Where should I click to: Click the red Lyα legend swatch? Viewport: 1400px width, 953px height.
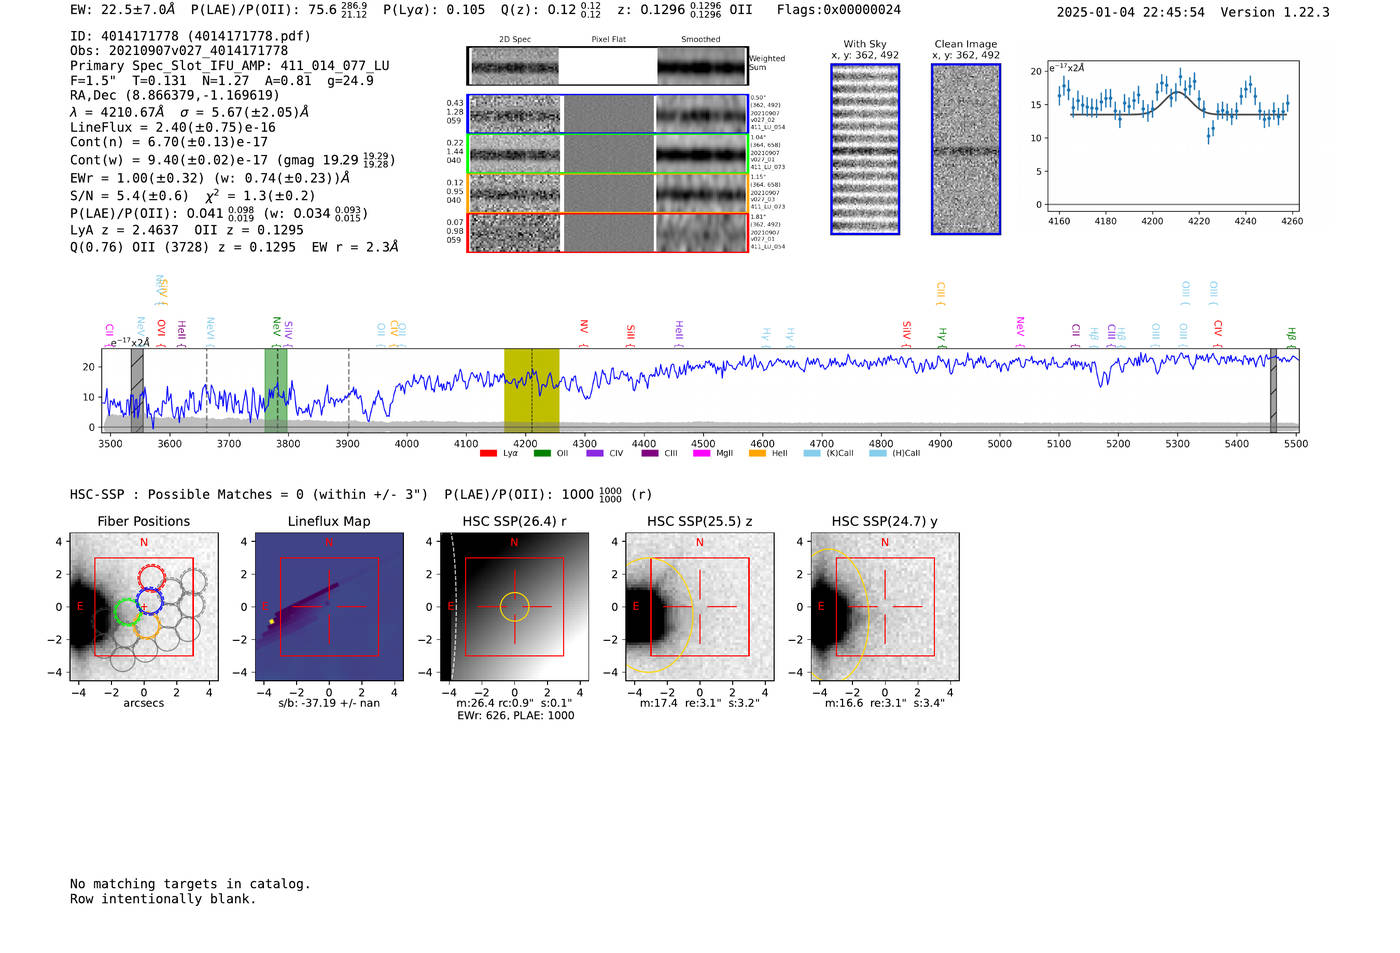pyautogui.click(x=488, y=453)
